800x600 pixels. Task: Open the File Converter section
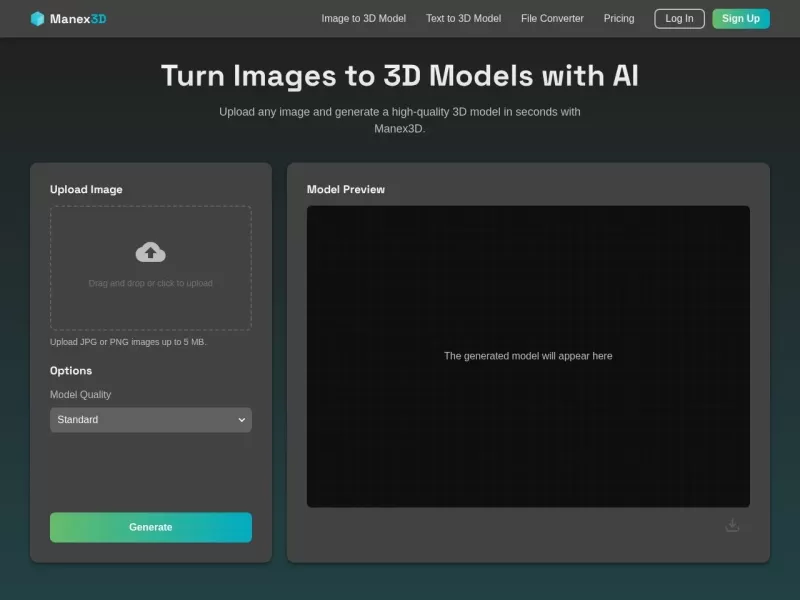pos(551,18)
